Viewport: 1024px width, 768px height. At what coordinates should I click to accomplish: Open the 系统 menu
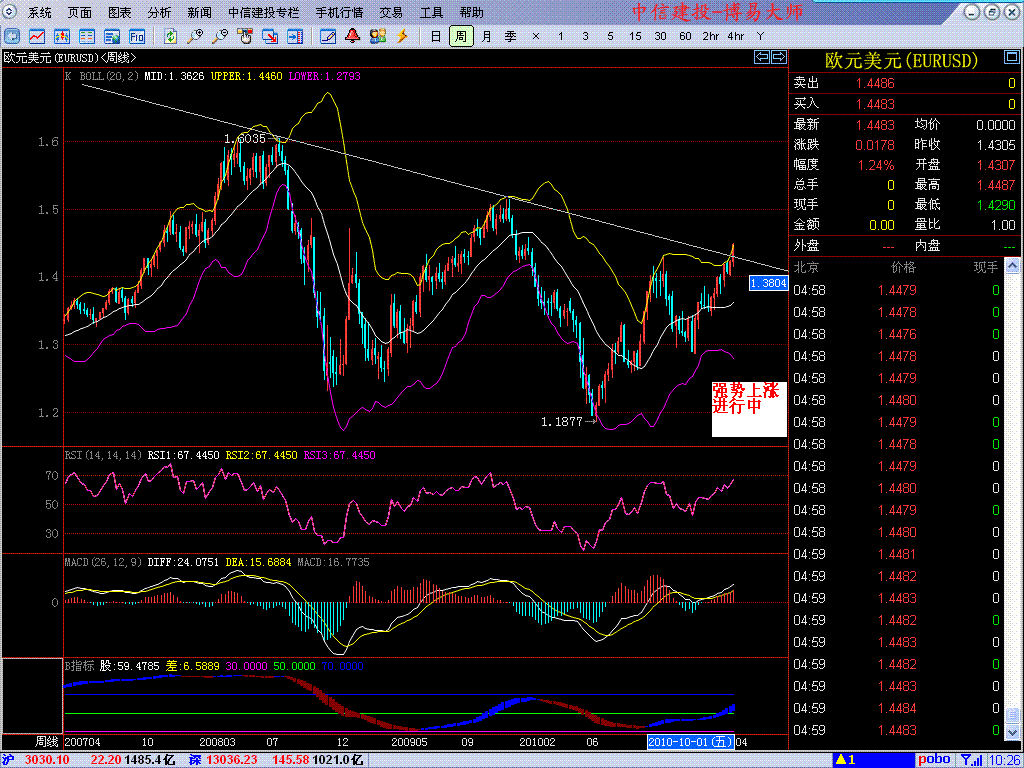tap(40, 12)
